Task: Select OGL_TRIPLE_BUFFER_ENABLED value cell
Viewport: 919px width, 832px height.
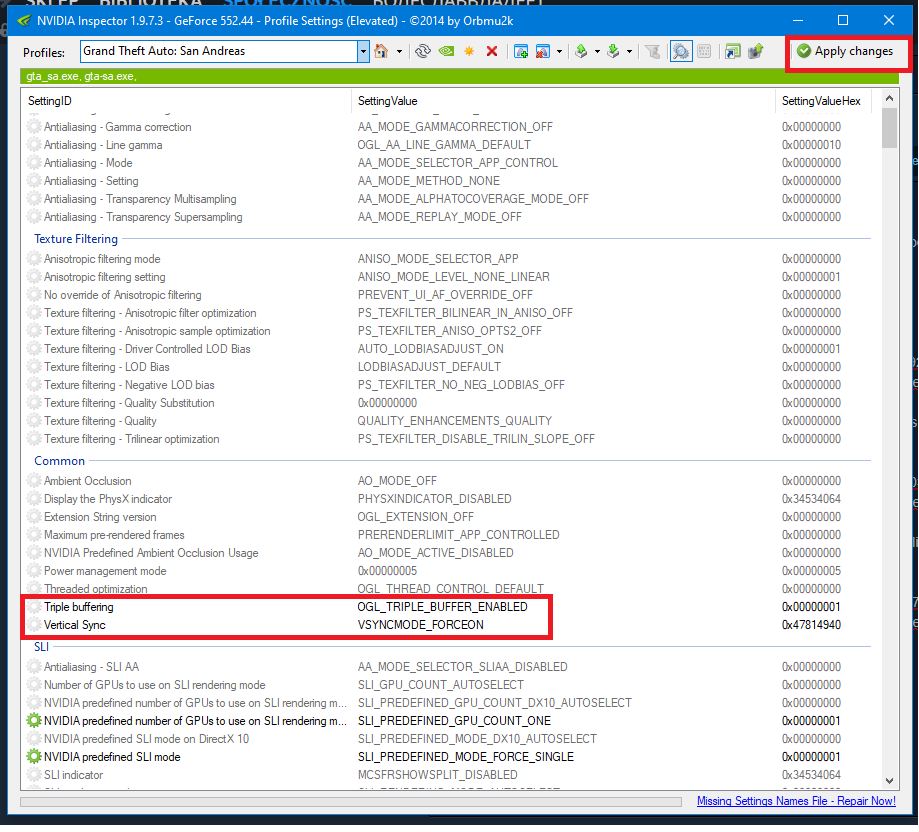Action: click(443, 607)
